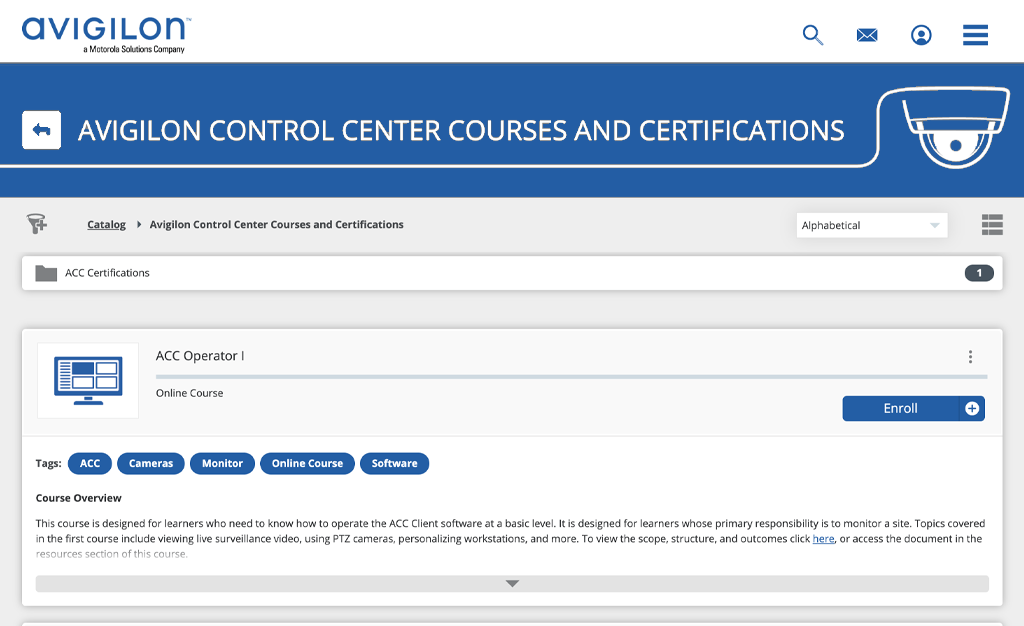The height and width of the screenshot is (626, 1024).
Task: Expand the course overview description bar
Action: 512,584
